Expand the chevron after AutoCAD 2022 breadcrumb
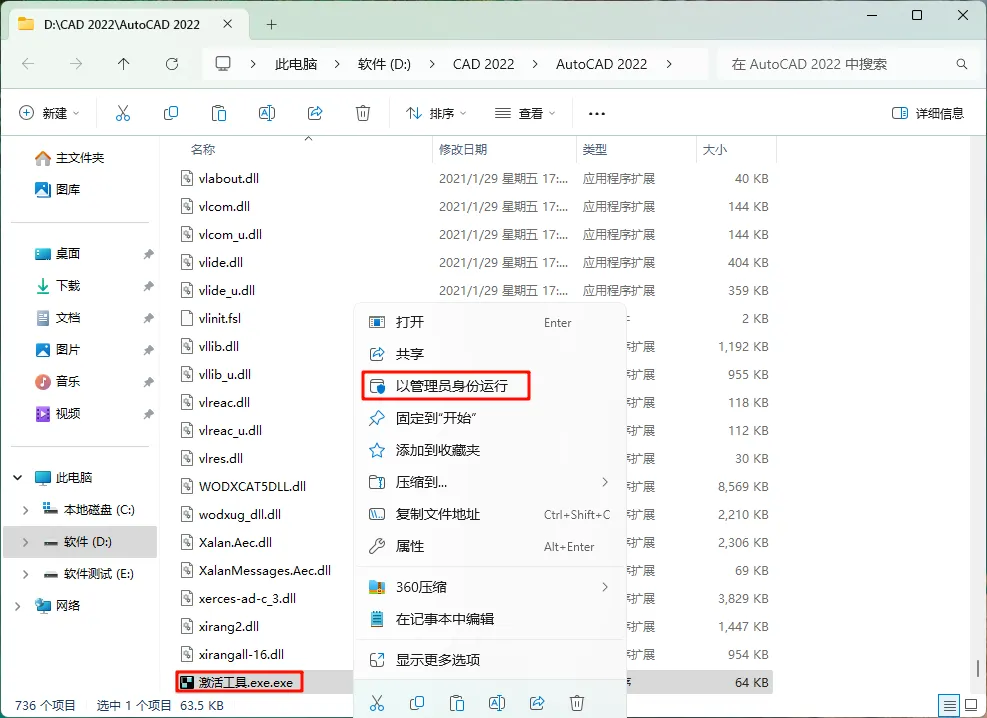The height and width of the screenshot is (718, 987). [668, 64]
